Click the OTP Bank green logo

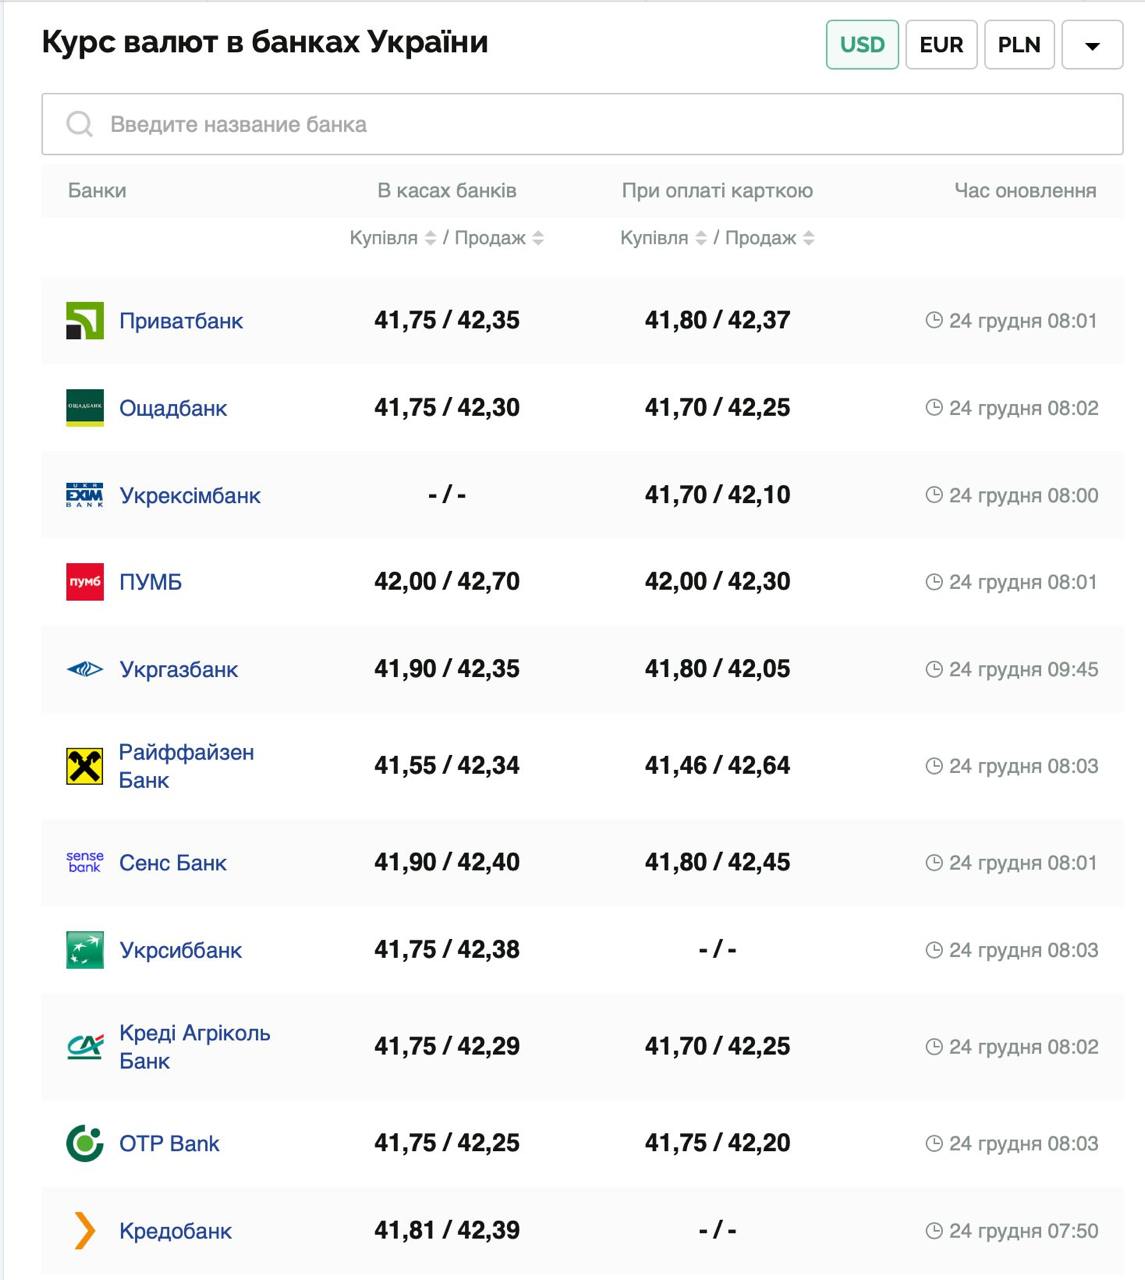pyautogui.click(x=85, y=1143)
